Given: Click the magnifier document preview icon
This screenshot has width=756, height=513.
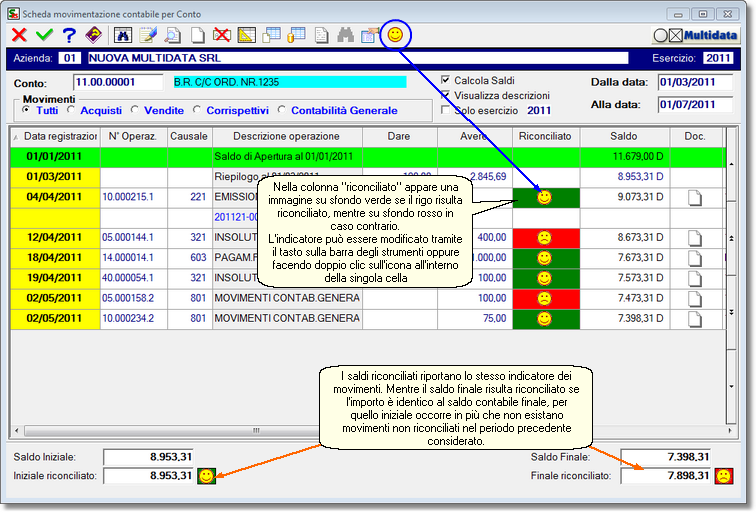Looking at the screenshot, I should click(x=172, y=35).
